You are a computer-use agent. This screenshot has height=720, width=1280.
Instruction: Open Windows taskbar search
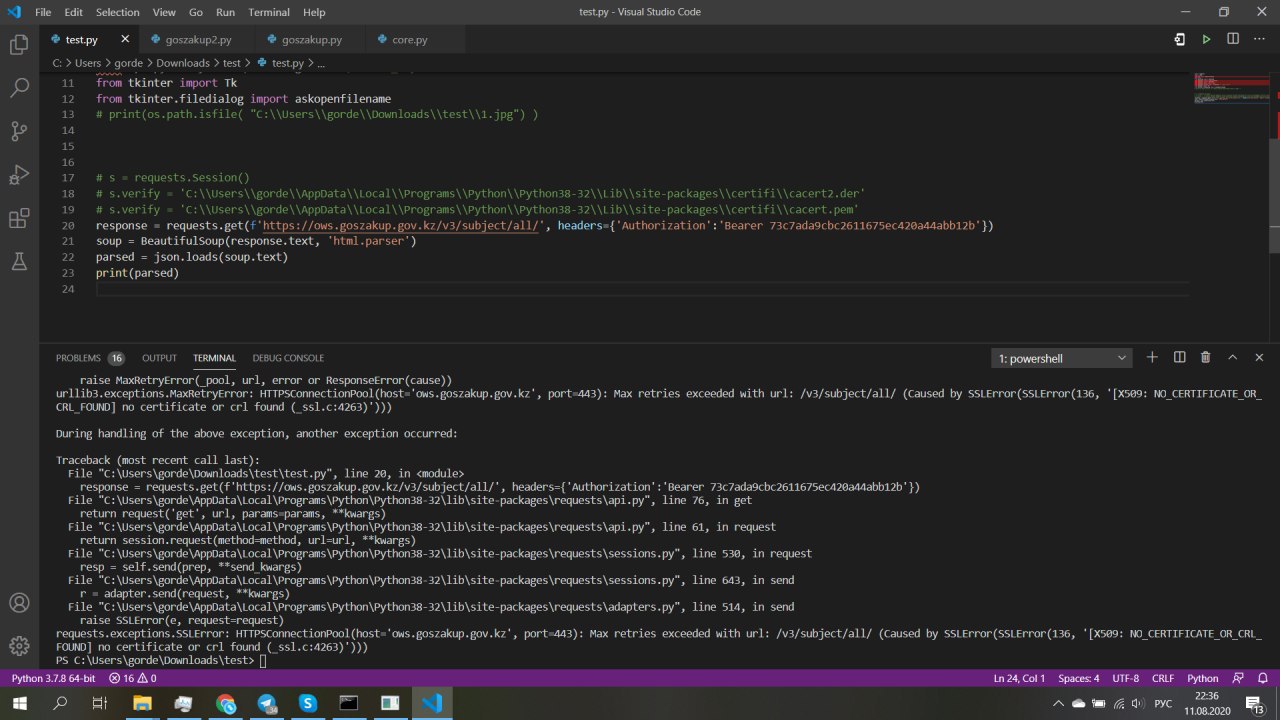60,703
